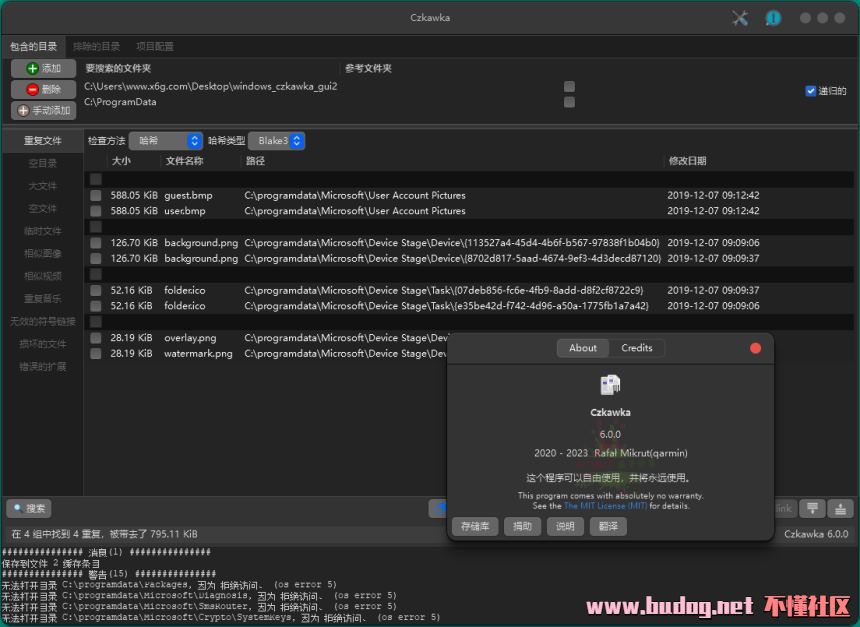Select 空文件 in the sidebar
The width and height of the screenshot is (860, 627).
[43, 208]
